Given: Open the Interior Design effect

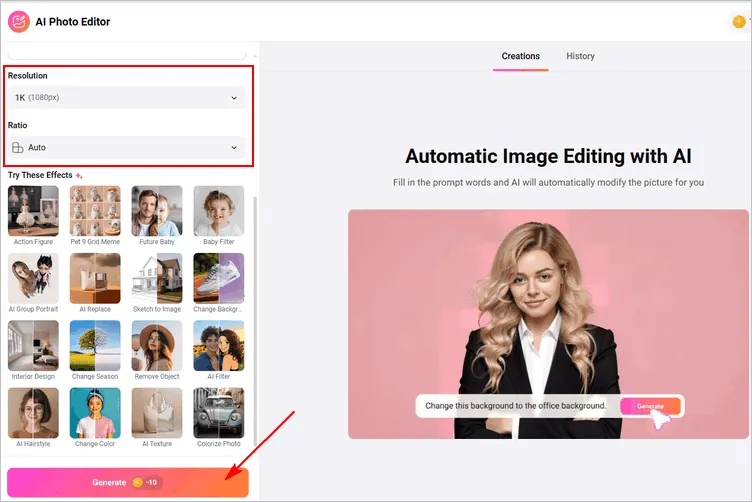Looking at the screenshot, I should pyautogui.click(x=33, y=346).
